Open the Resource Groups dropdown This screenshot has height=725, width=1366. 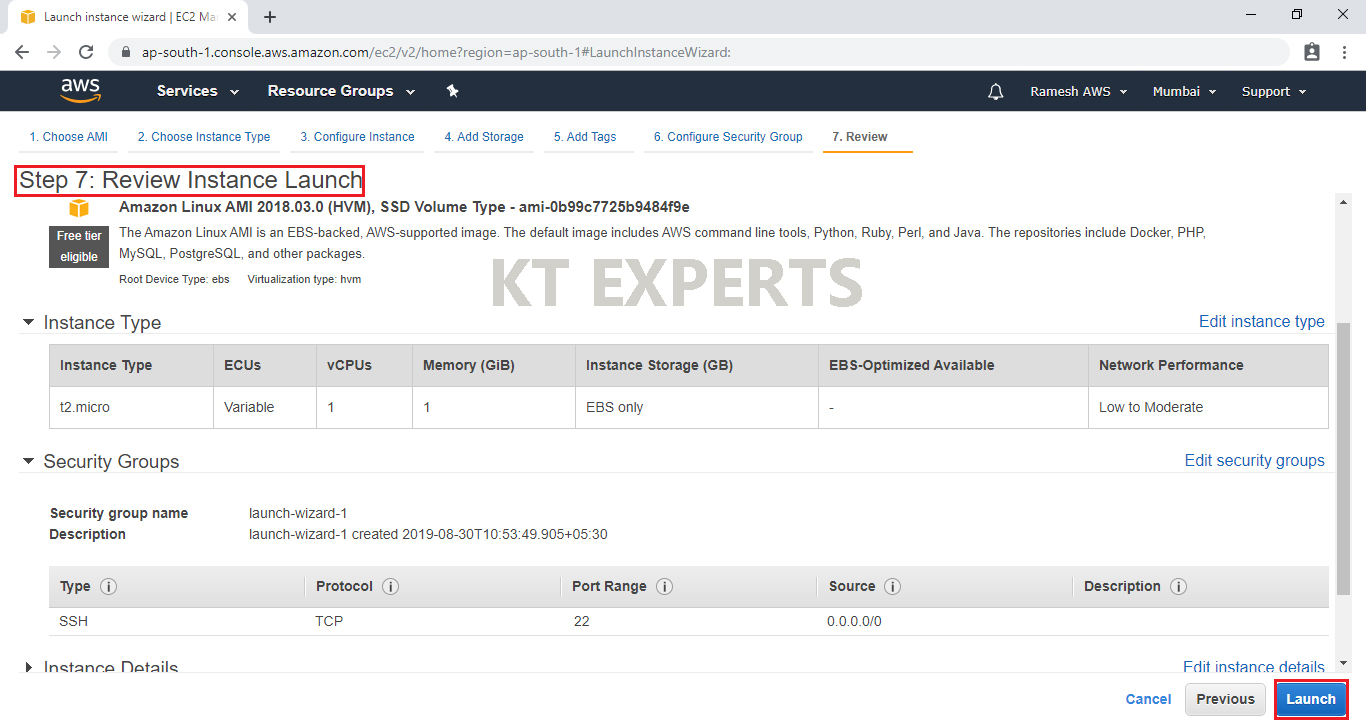[341, 91]
